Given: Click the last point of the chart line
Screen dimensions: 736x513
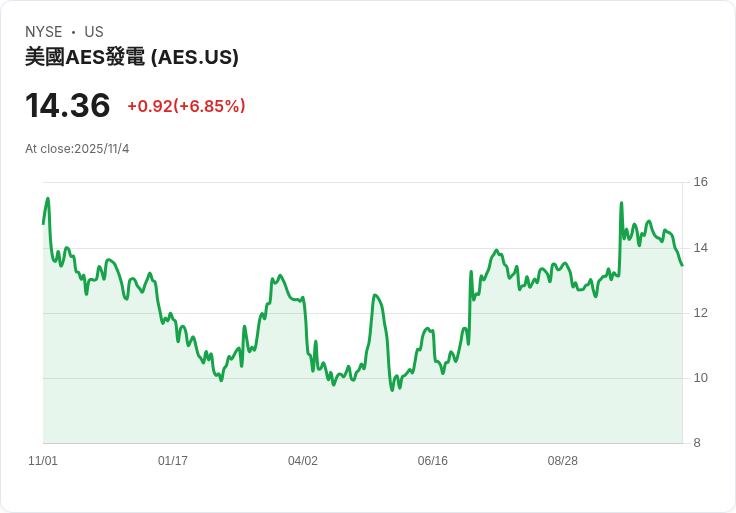Looking at the screenshot, I should 682,266.
